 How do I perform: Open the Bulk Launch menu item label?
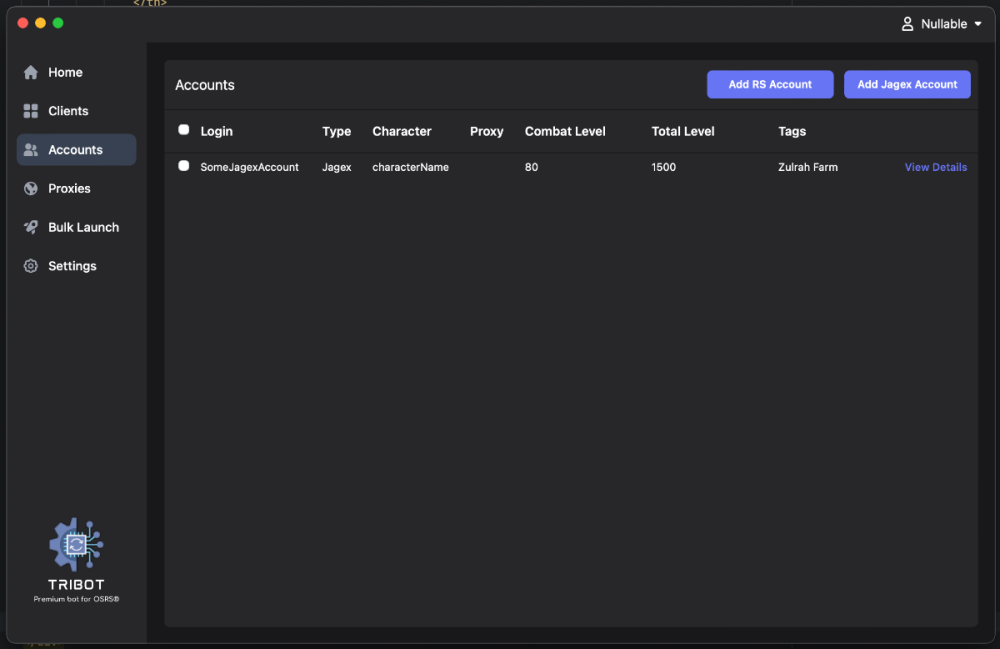click(x=83, y=227)
